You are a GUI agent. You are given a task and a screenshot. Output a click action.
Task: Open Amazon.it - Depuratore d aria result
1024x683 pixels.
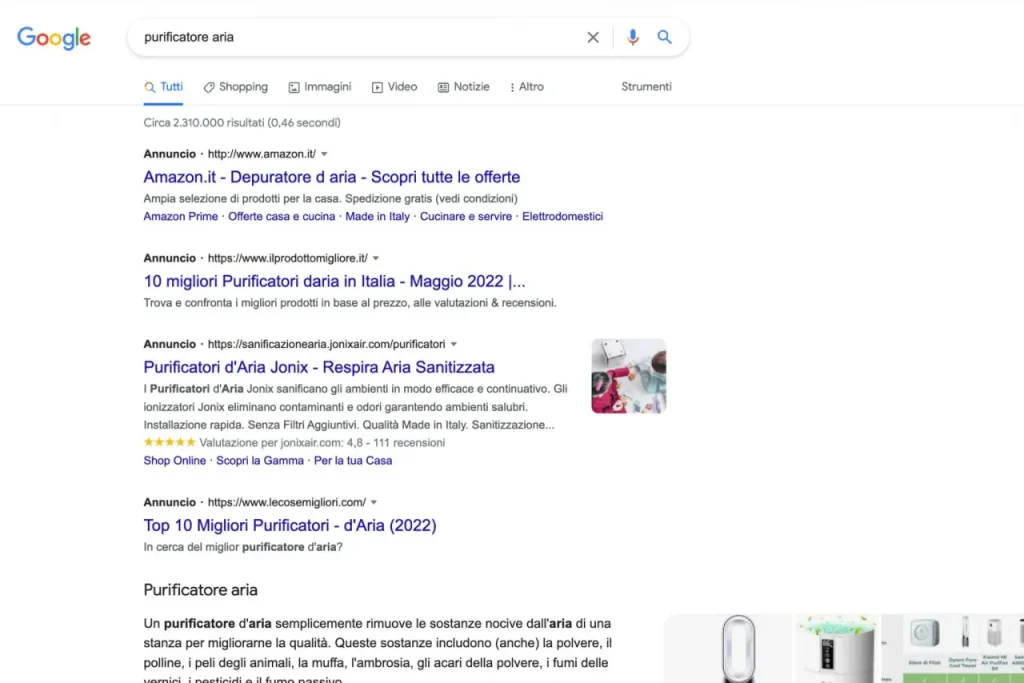pyautogui.click(x=332, y=177)
